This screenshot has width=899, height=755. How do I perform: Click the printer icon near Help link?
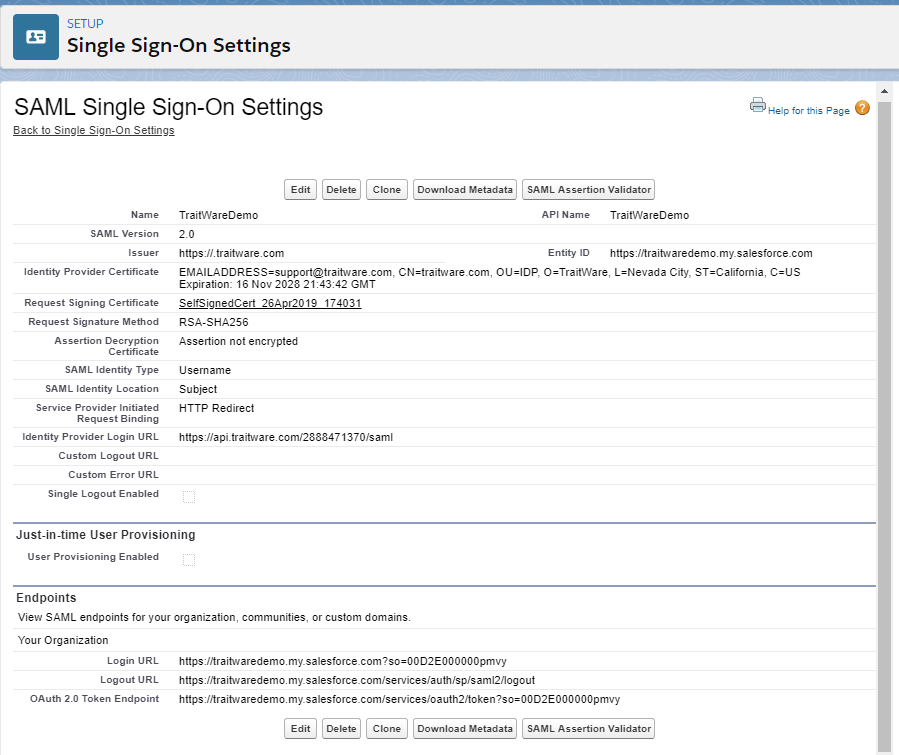pos(757,105)
